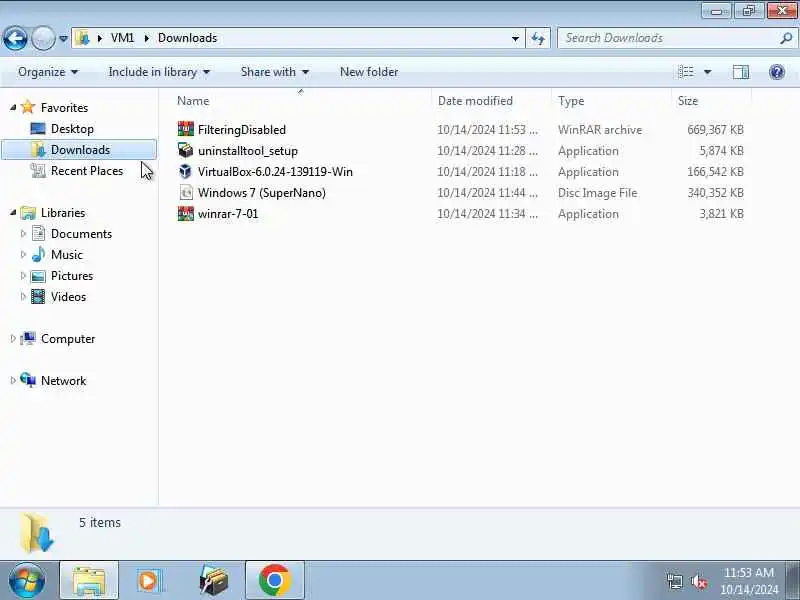Click the muted volume tray icon
The height and width of the screenshot is (600, 800).
click(698, 581)
